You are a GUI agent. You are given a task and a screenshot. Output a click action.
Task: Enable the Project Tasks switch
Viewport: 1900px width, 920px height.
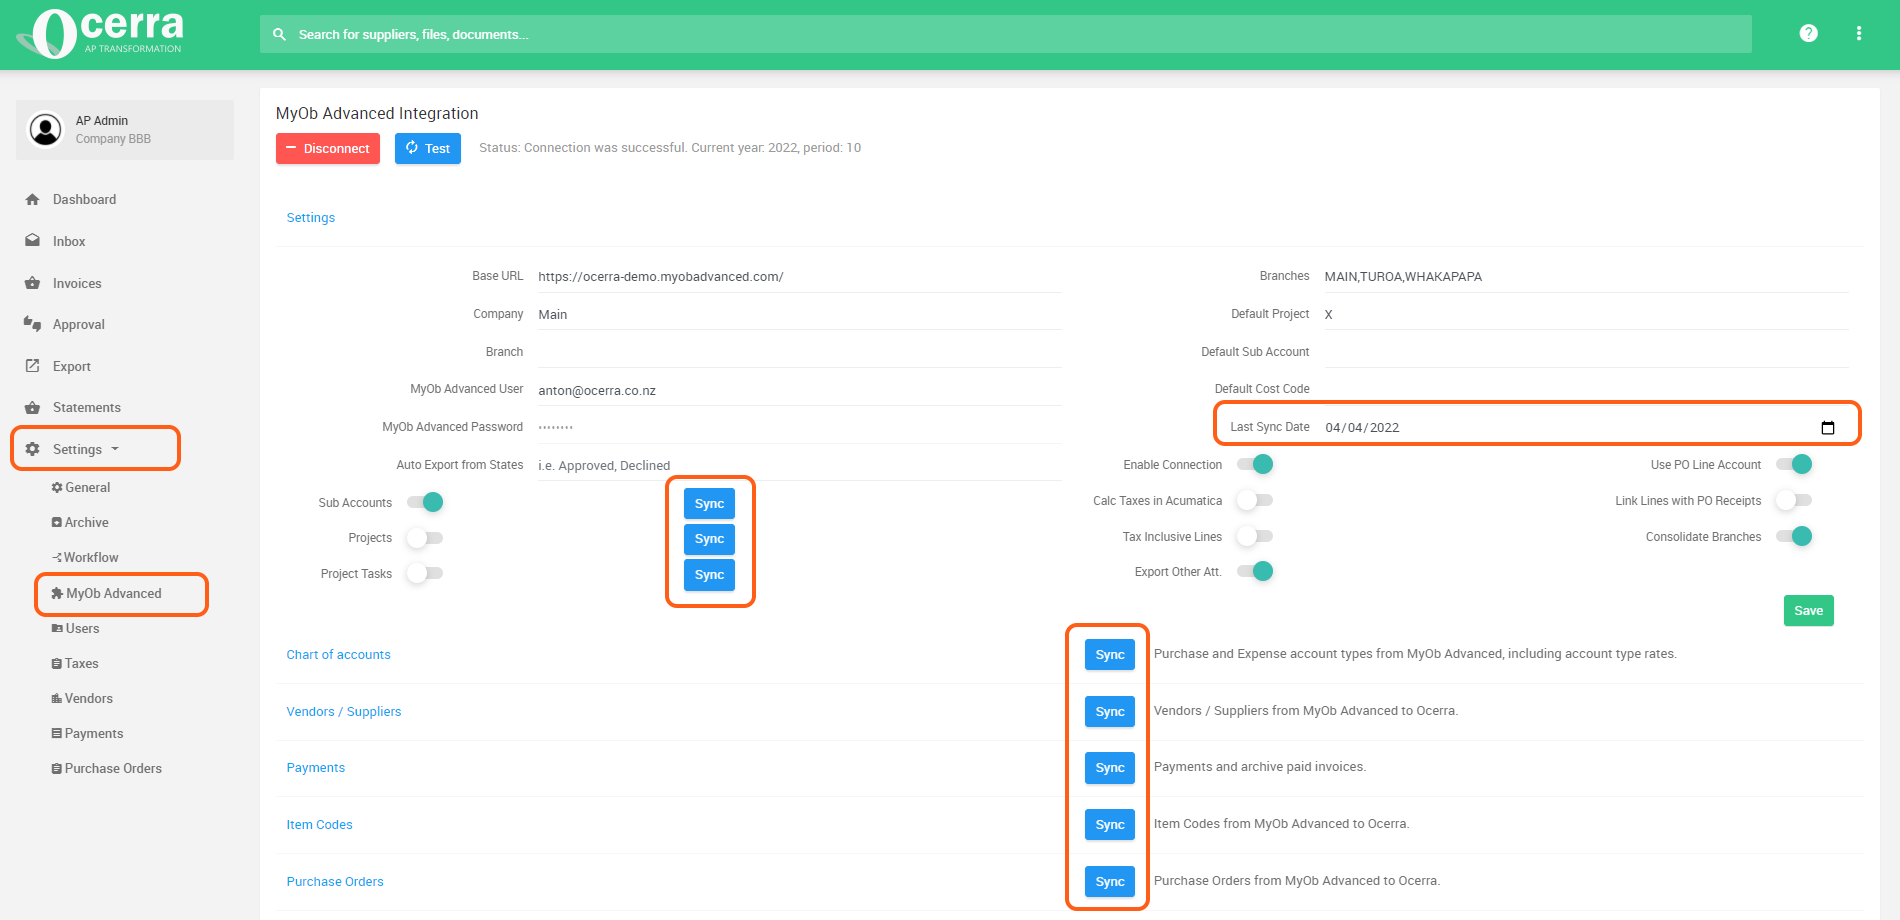[x=425, y=573]
